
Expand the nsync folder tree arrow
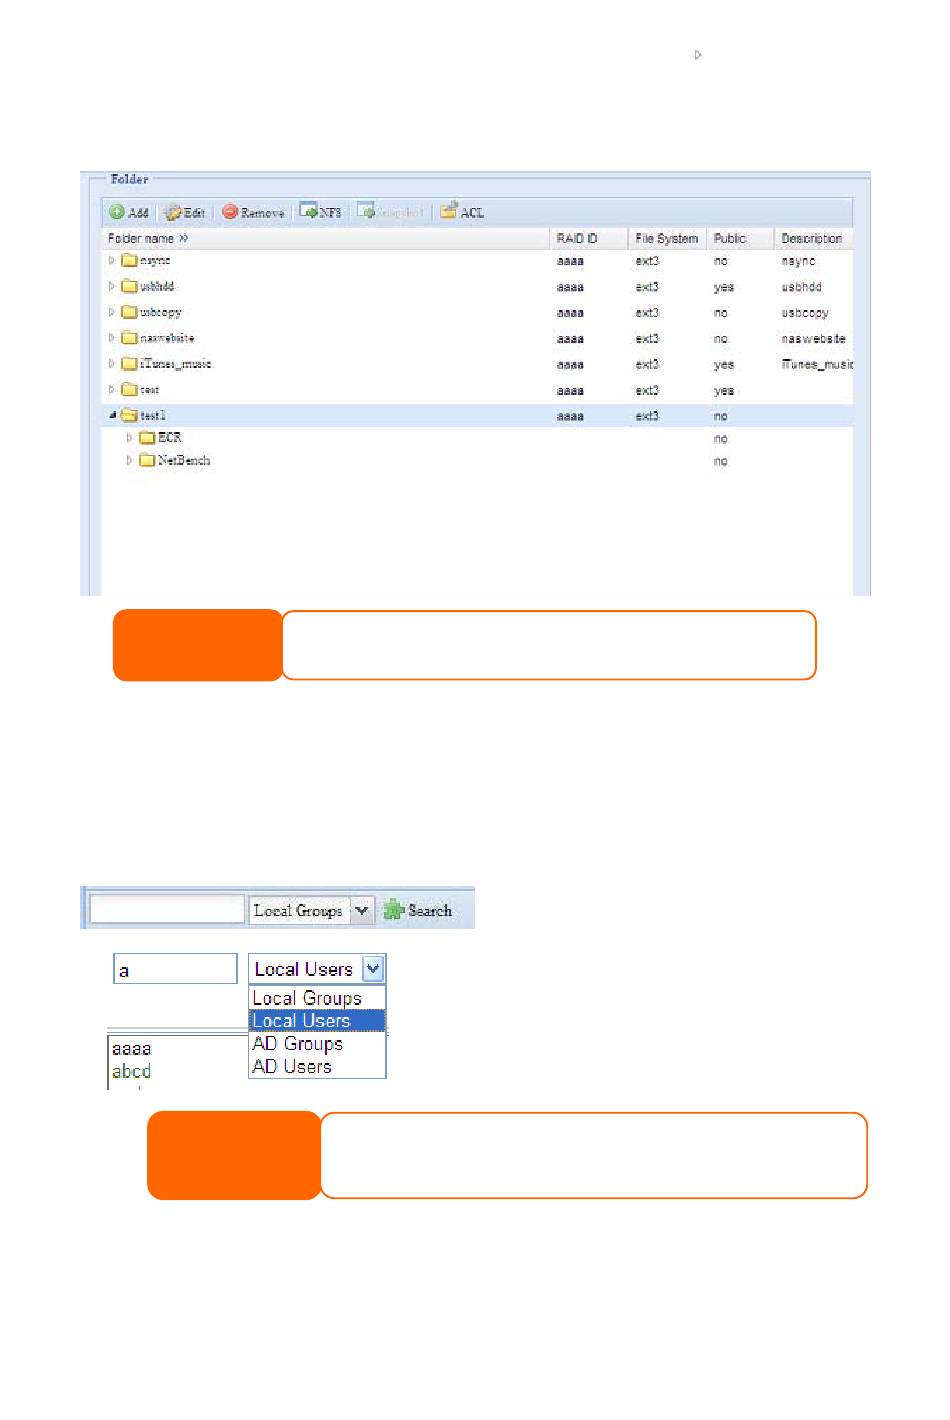[x=112, y=260]
